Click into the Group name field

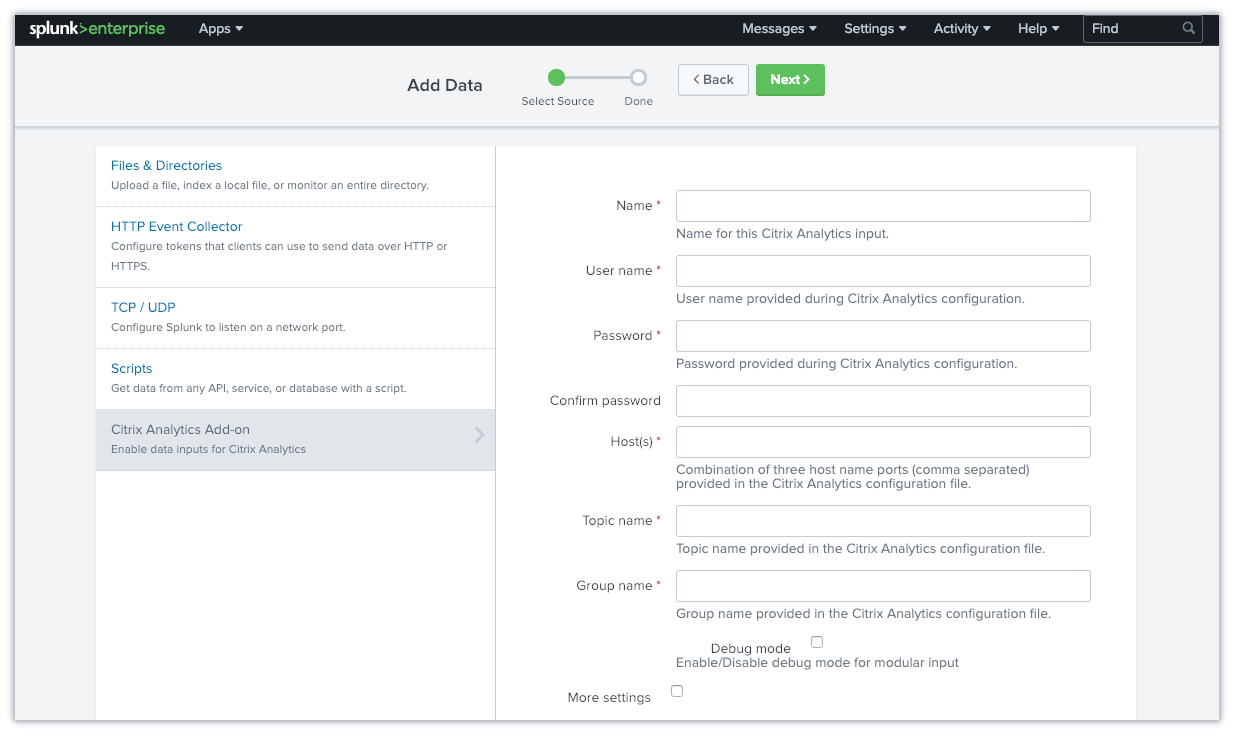point(883,586)
